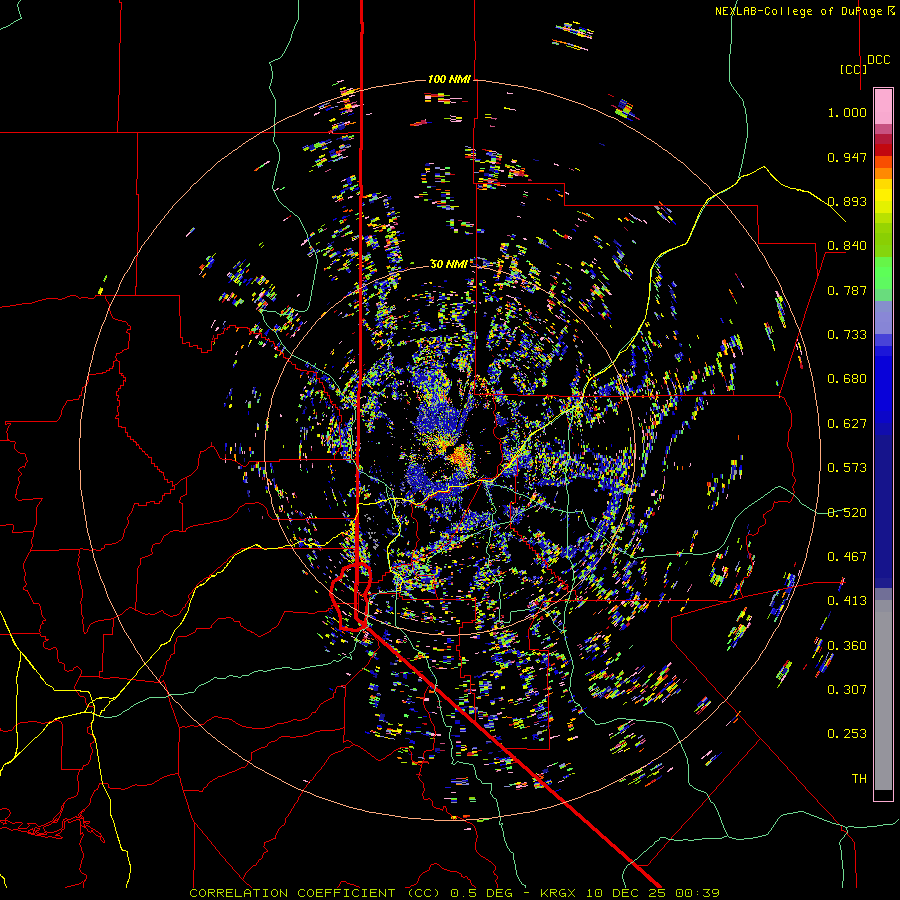Pick the orange swatch on the color scale

tap(883, 173)
